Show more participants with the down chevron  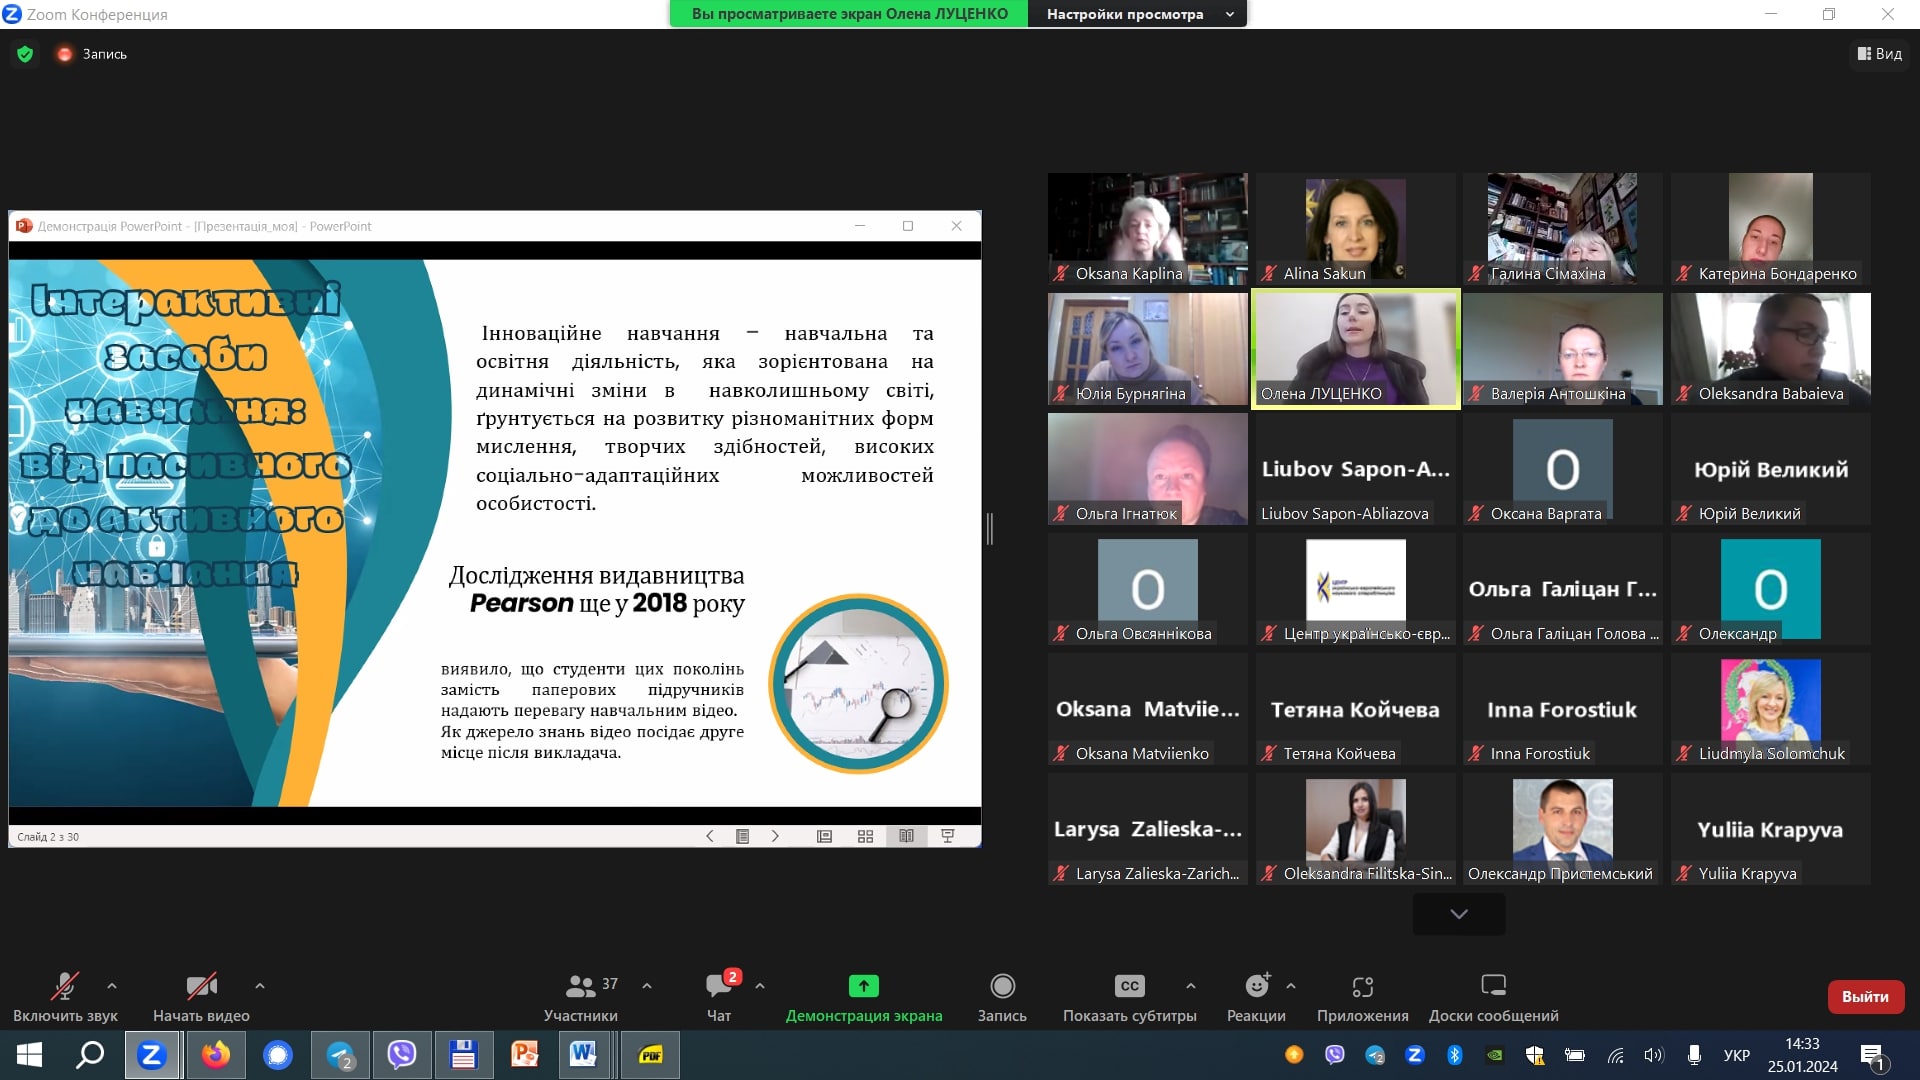tap(1459, 914)
